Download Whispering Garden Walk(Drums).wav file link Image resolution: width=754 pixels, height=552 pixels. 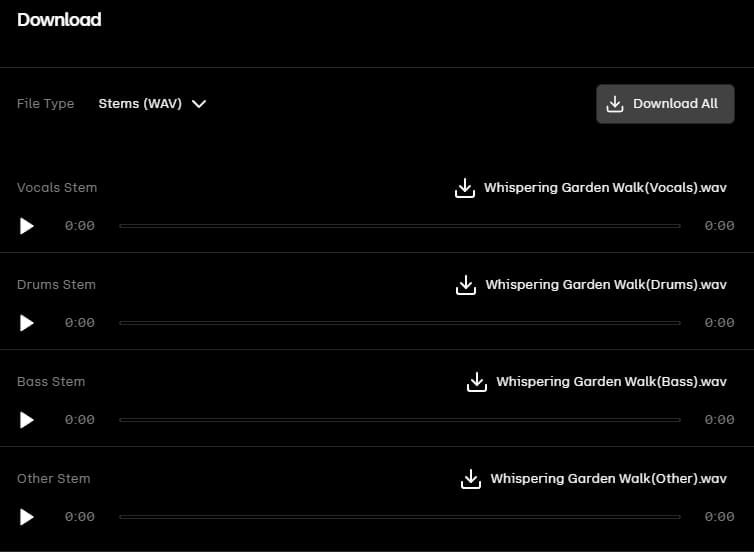coord(606,285)
